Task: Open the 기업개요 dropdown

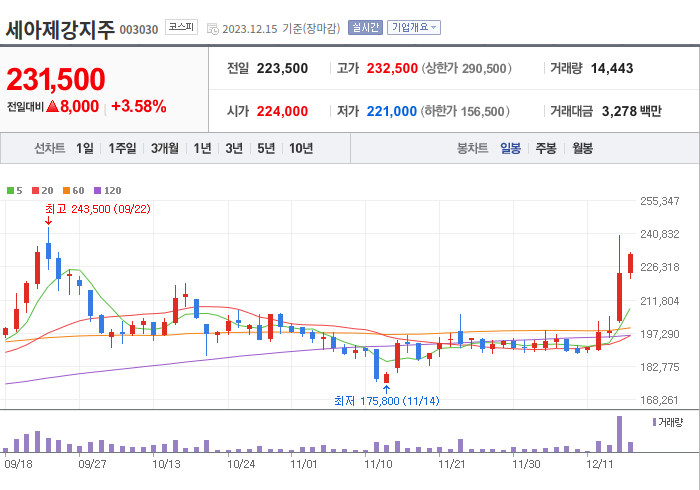Action: pyautogui.click(x=414, y=28)
